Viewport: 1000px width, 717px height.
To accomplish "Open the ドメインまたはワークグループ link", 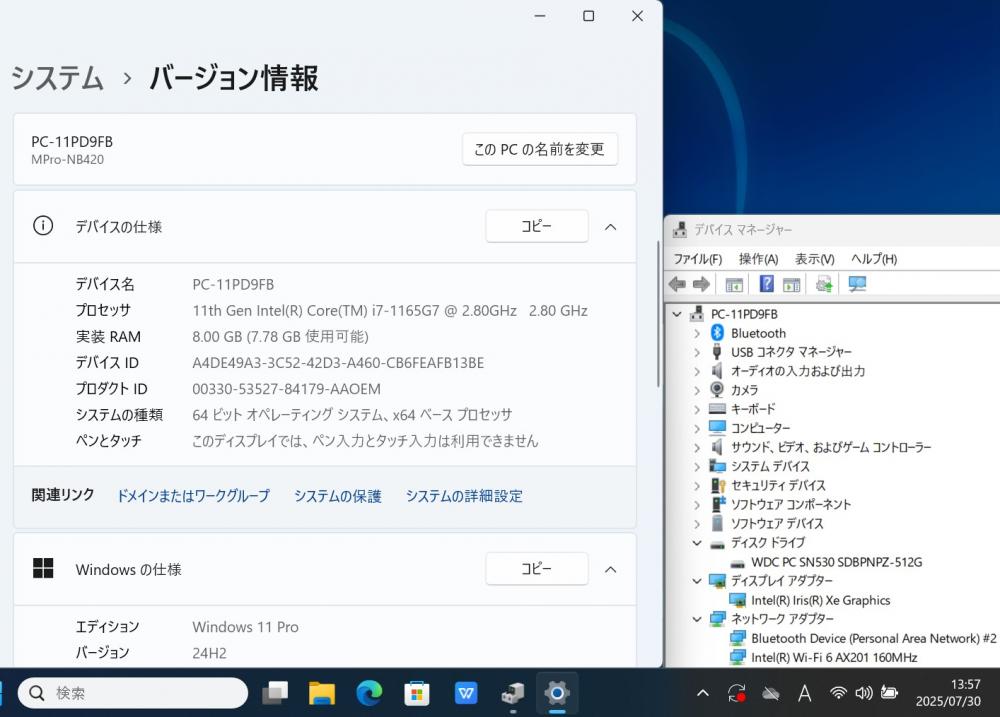I will tap(193, 496).
